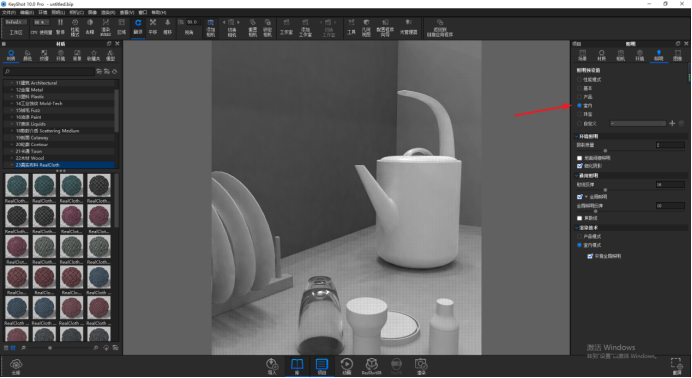The height and width of the screenshot is (378, 692).
Task: Toggle the Self Shadows (细化阴影) checkbox
Action: (x=579, y=166)
